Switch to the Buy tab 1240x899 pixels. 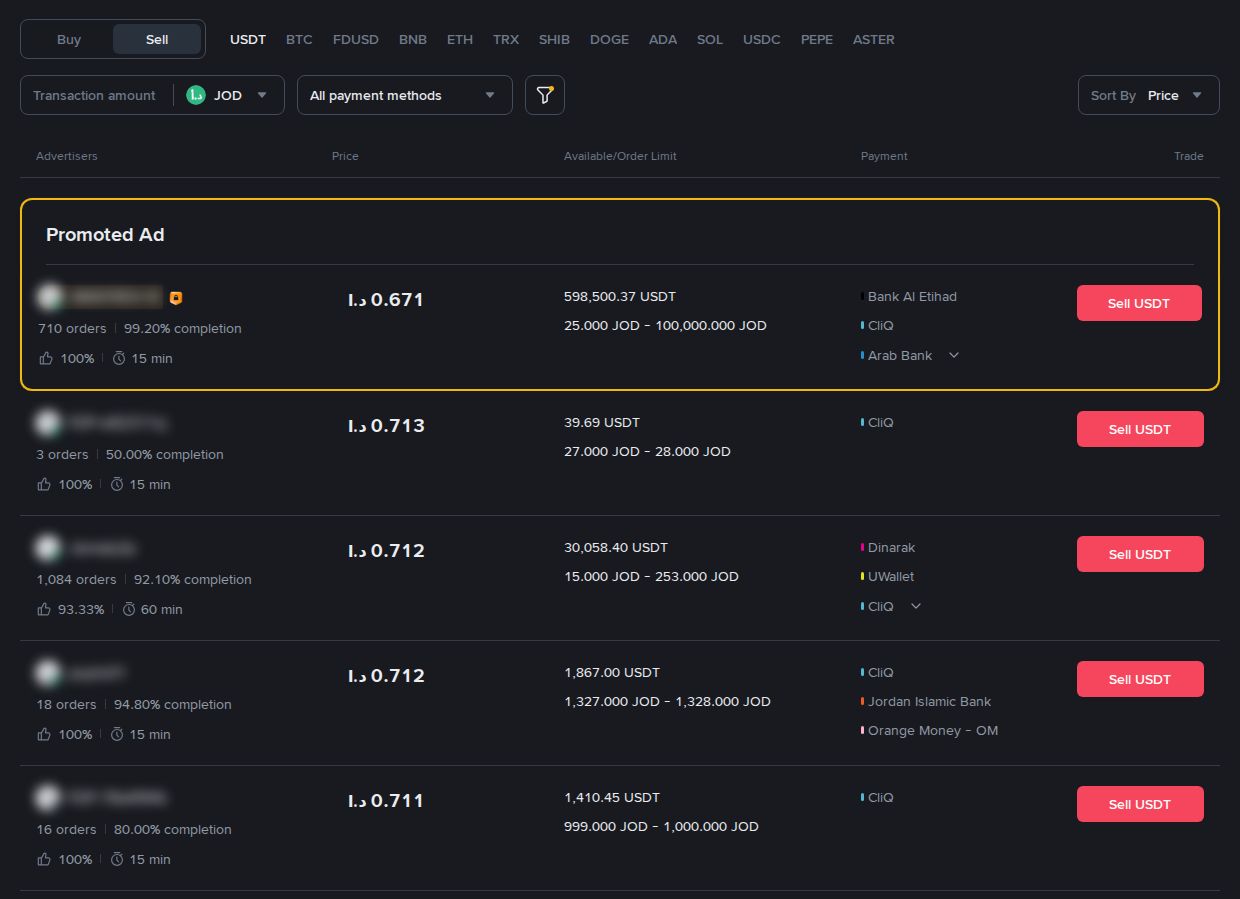coord(69,39)
